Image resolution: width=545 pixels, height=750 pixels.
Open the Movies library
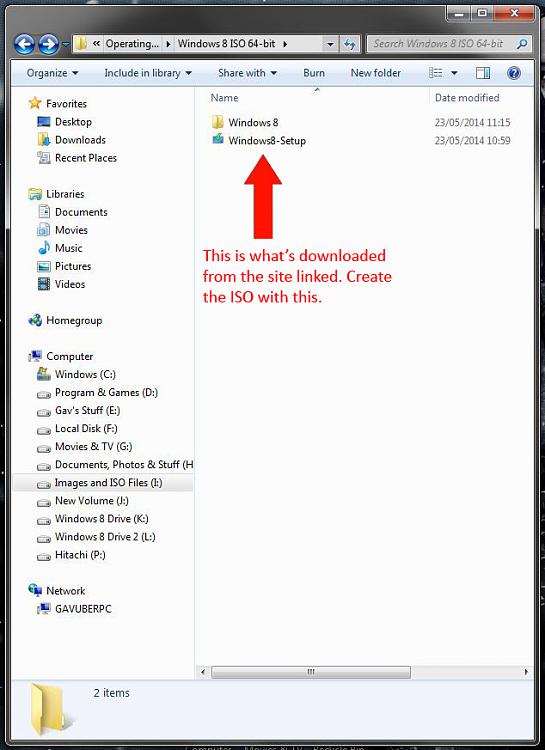pyautogui.click(x=63, y=231)
